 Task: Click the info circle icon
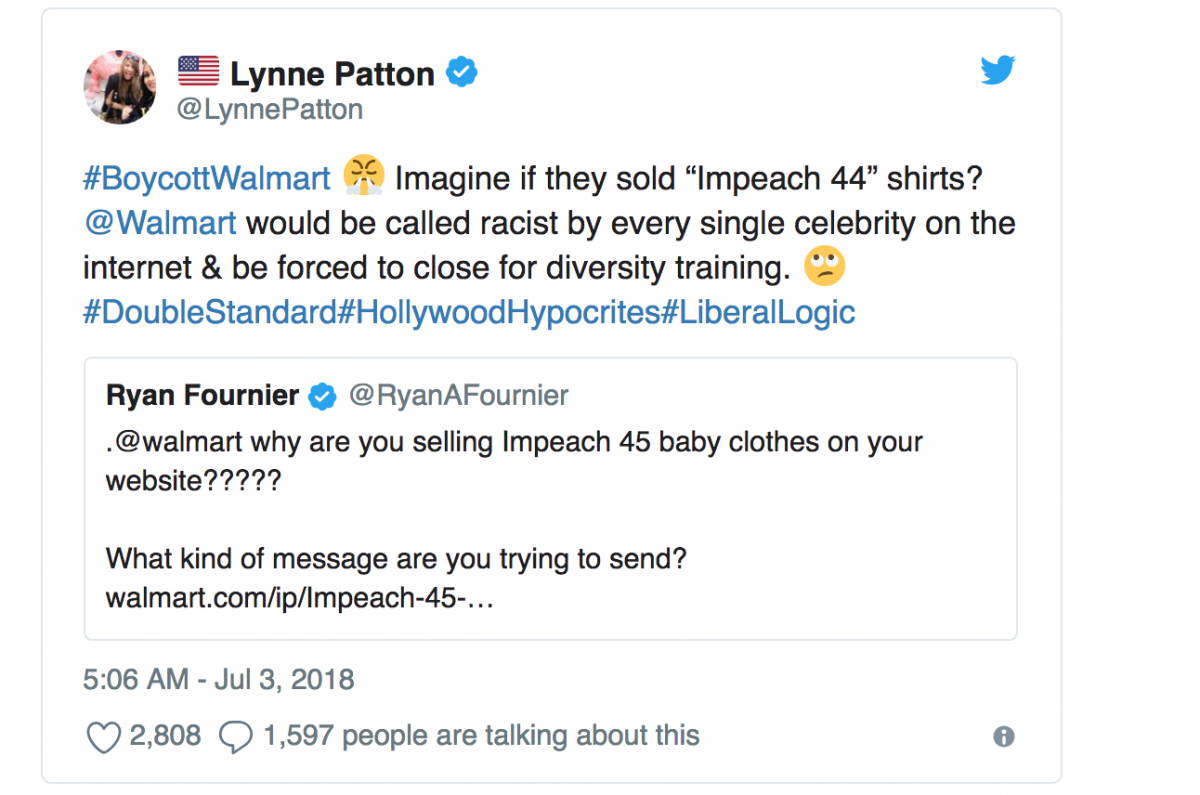click(1004, 738)
